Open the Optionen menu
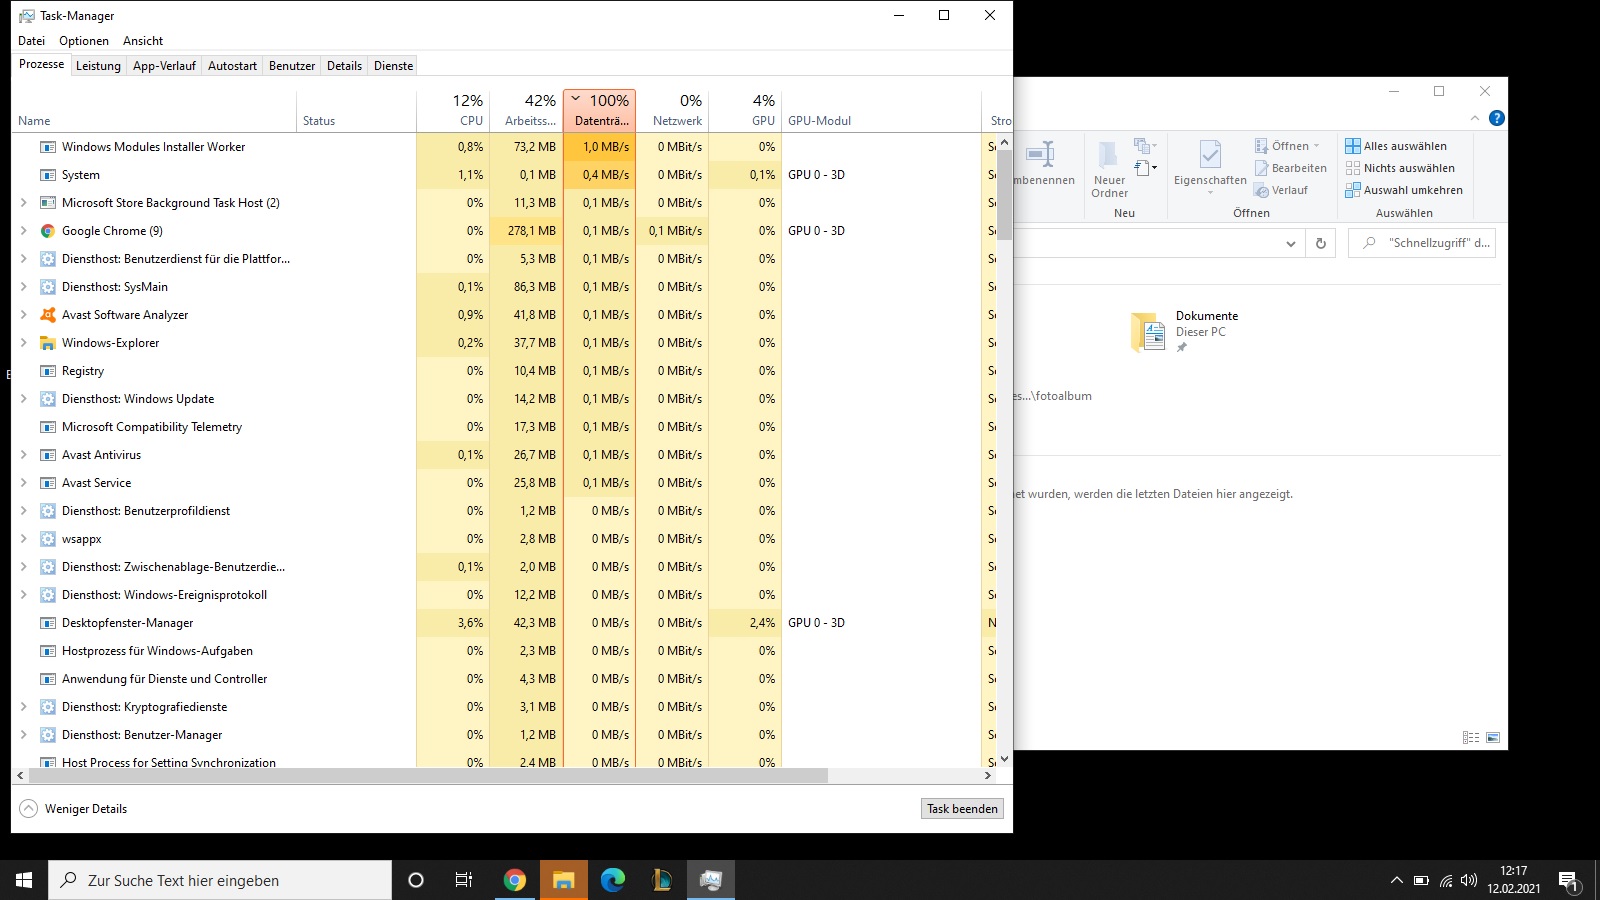 click(84, 41)
